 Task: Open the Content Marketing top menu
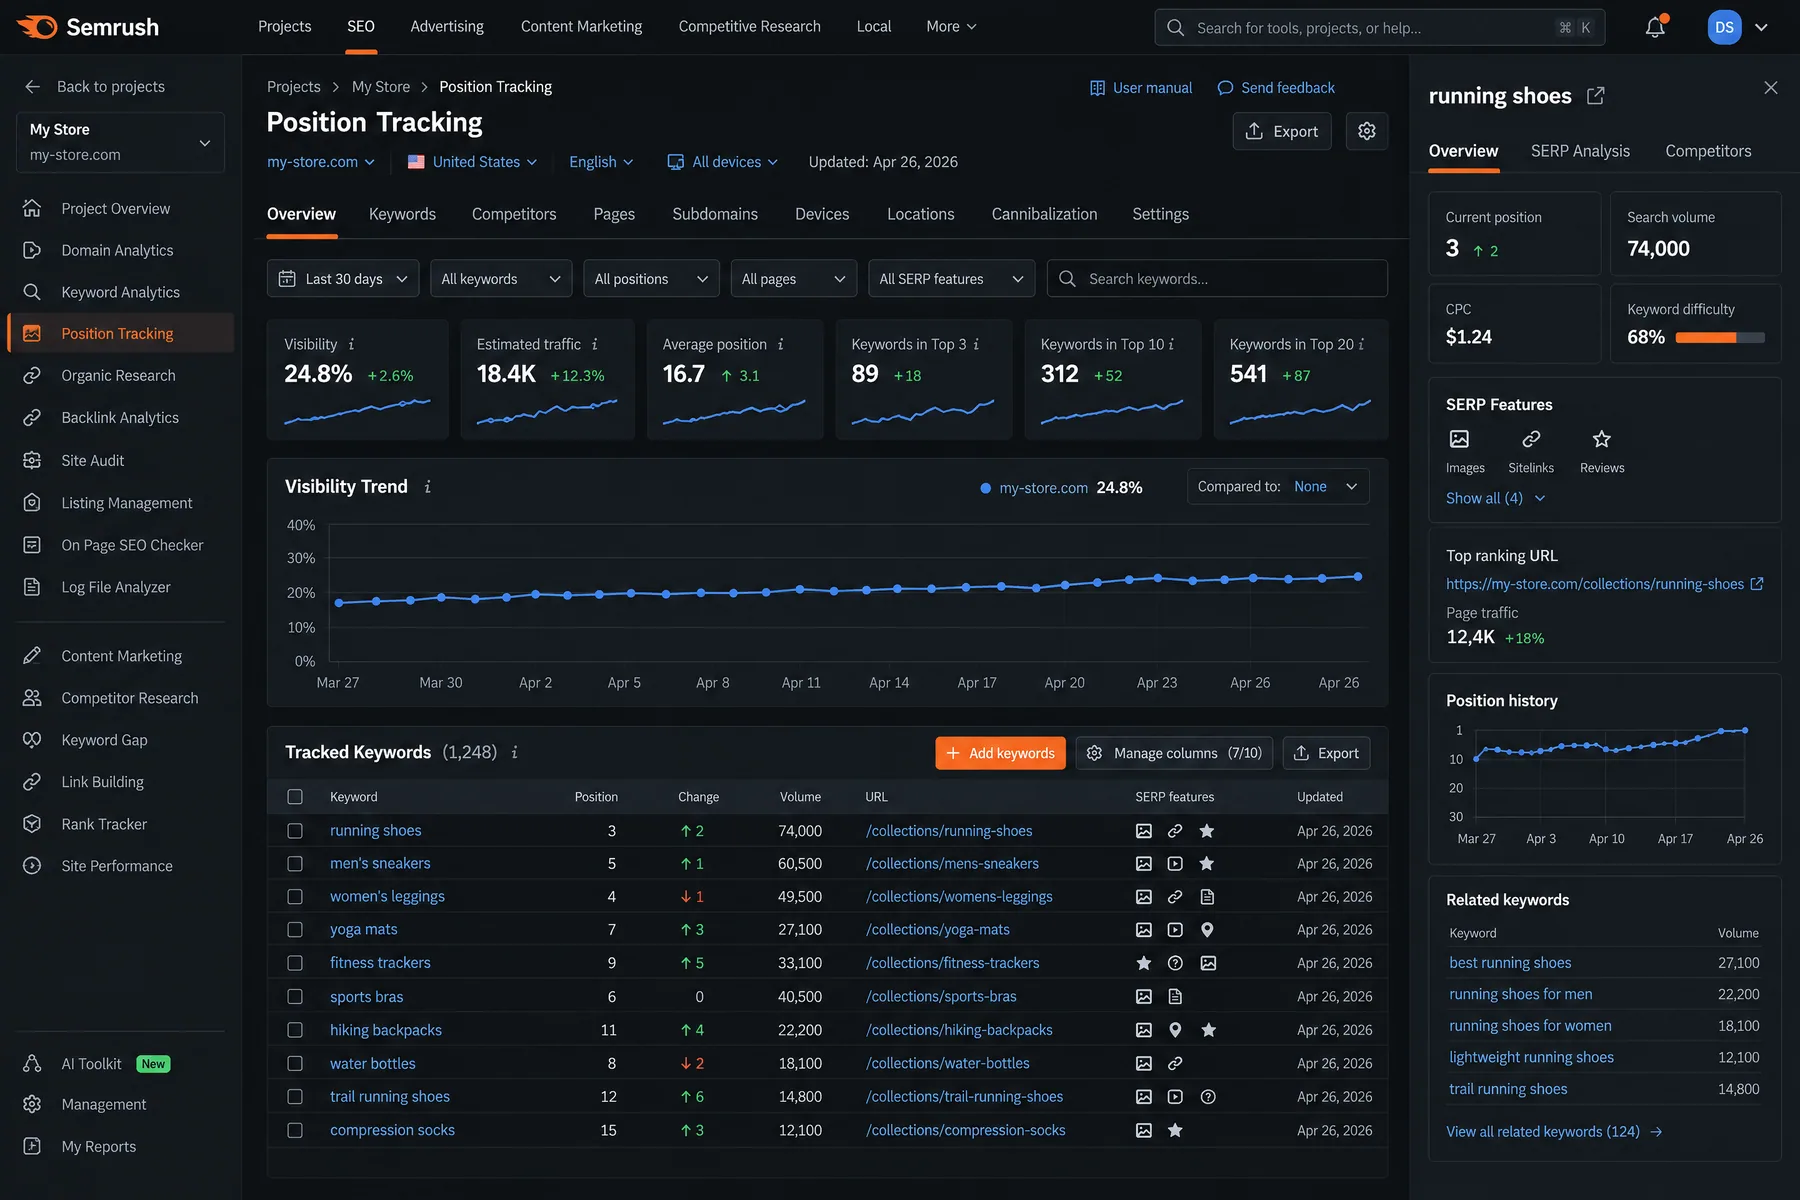(581, 27)
